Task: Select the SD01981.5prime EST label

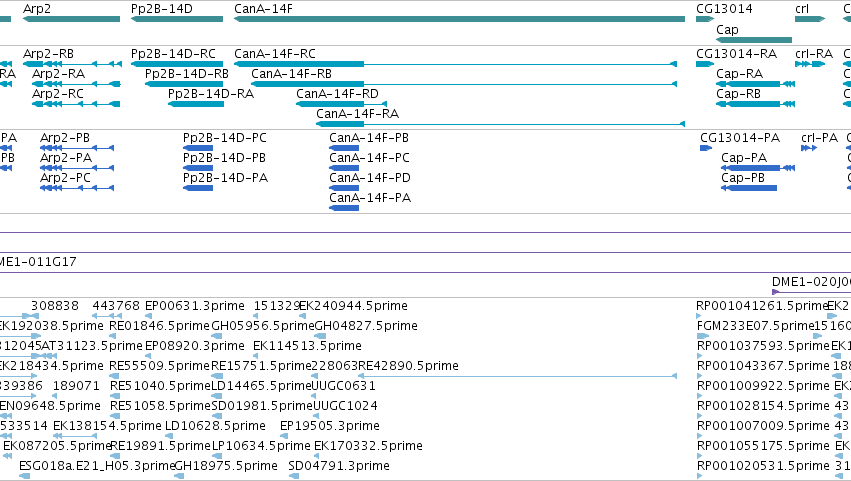Action: pyautogui.click(x=262, y=406)
